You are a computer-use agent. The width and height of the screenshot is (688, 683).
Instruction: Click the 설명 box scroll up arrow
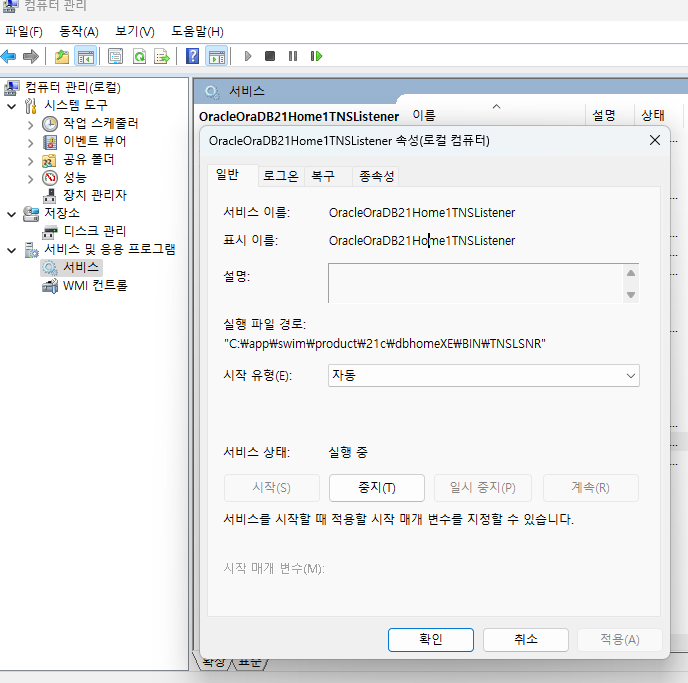point(631,273)
